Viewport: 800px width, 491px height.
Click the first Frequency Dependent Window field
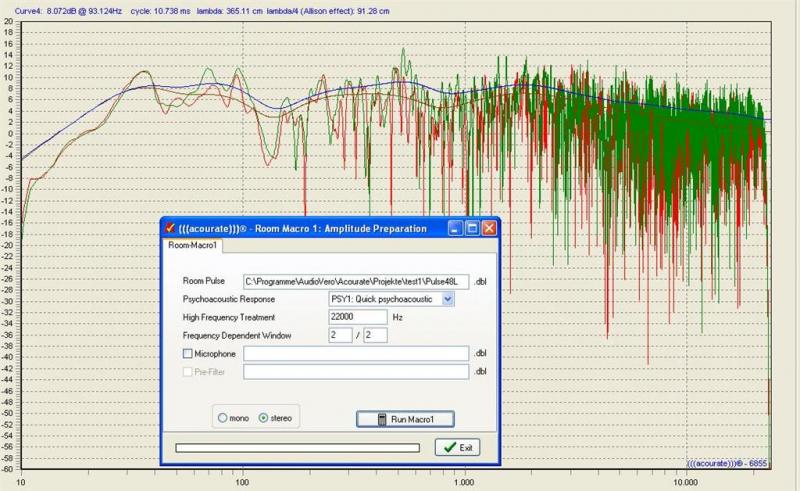(x=340, y=335)
